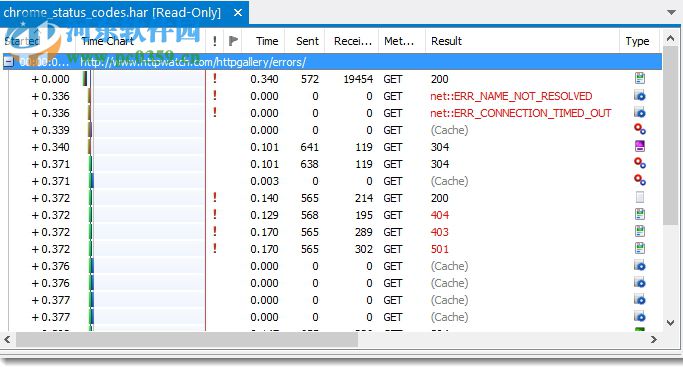Select the 302 received value

[364, 249]
